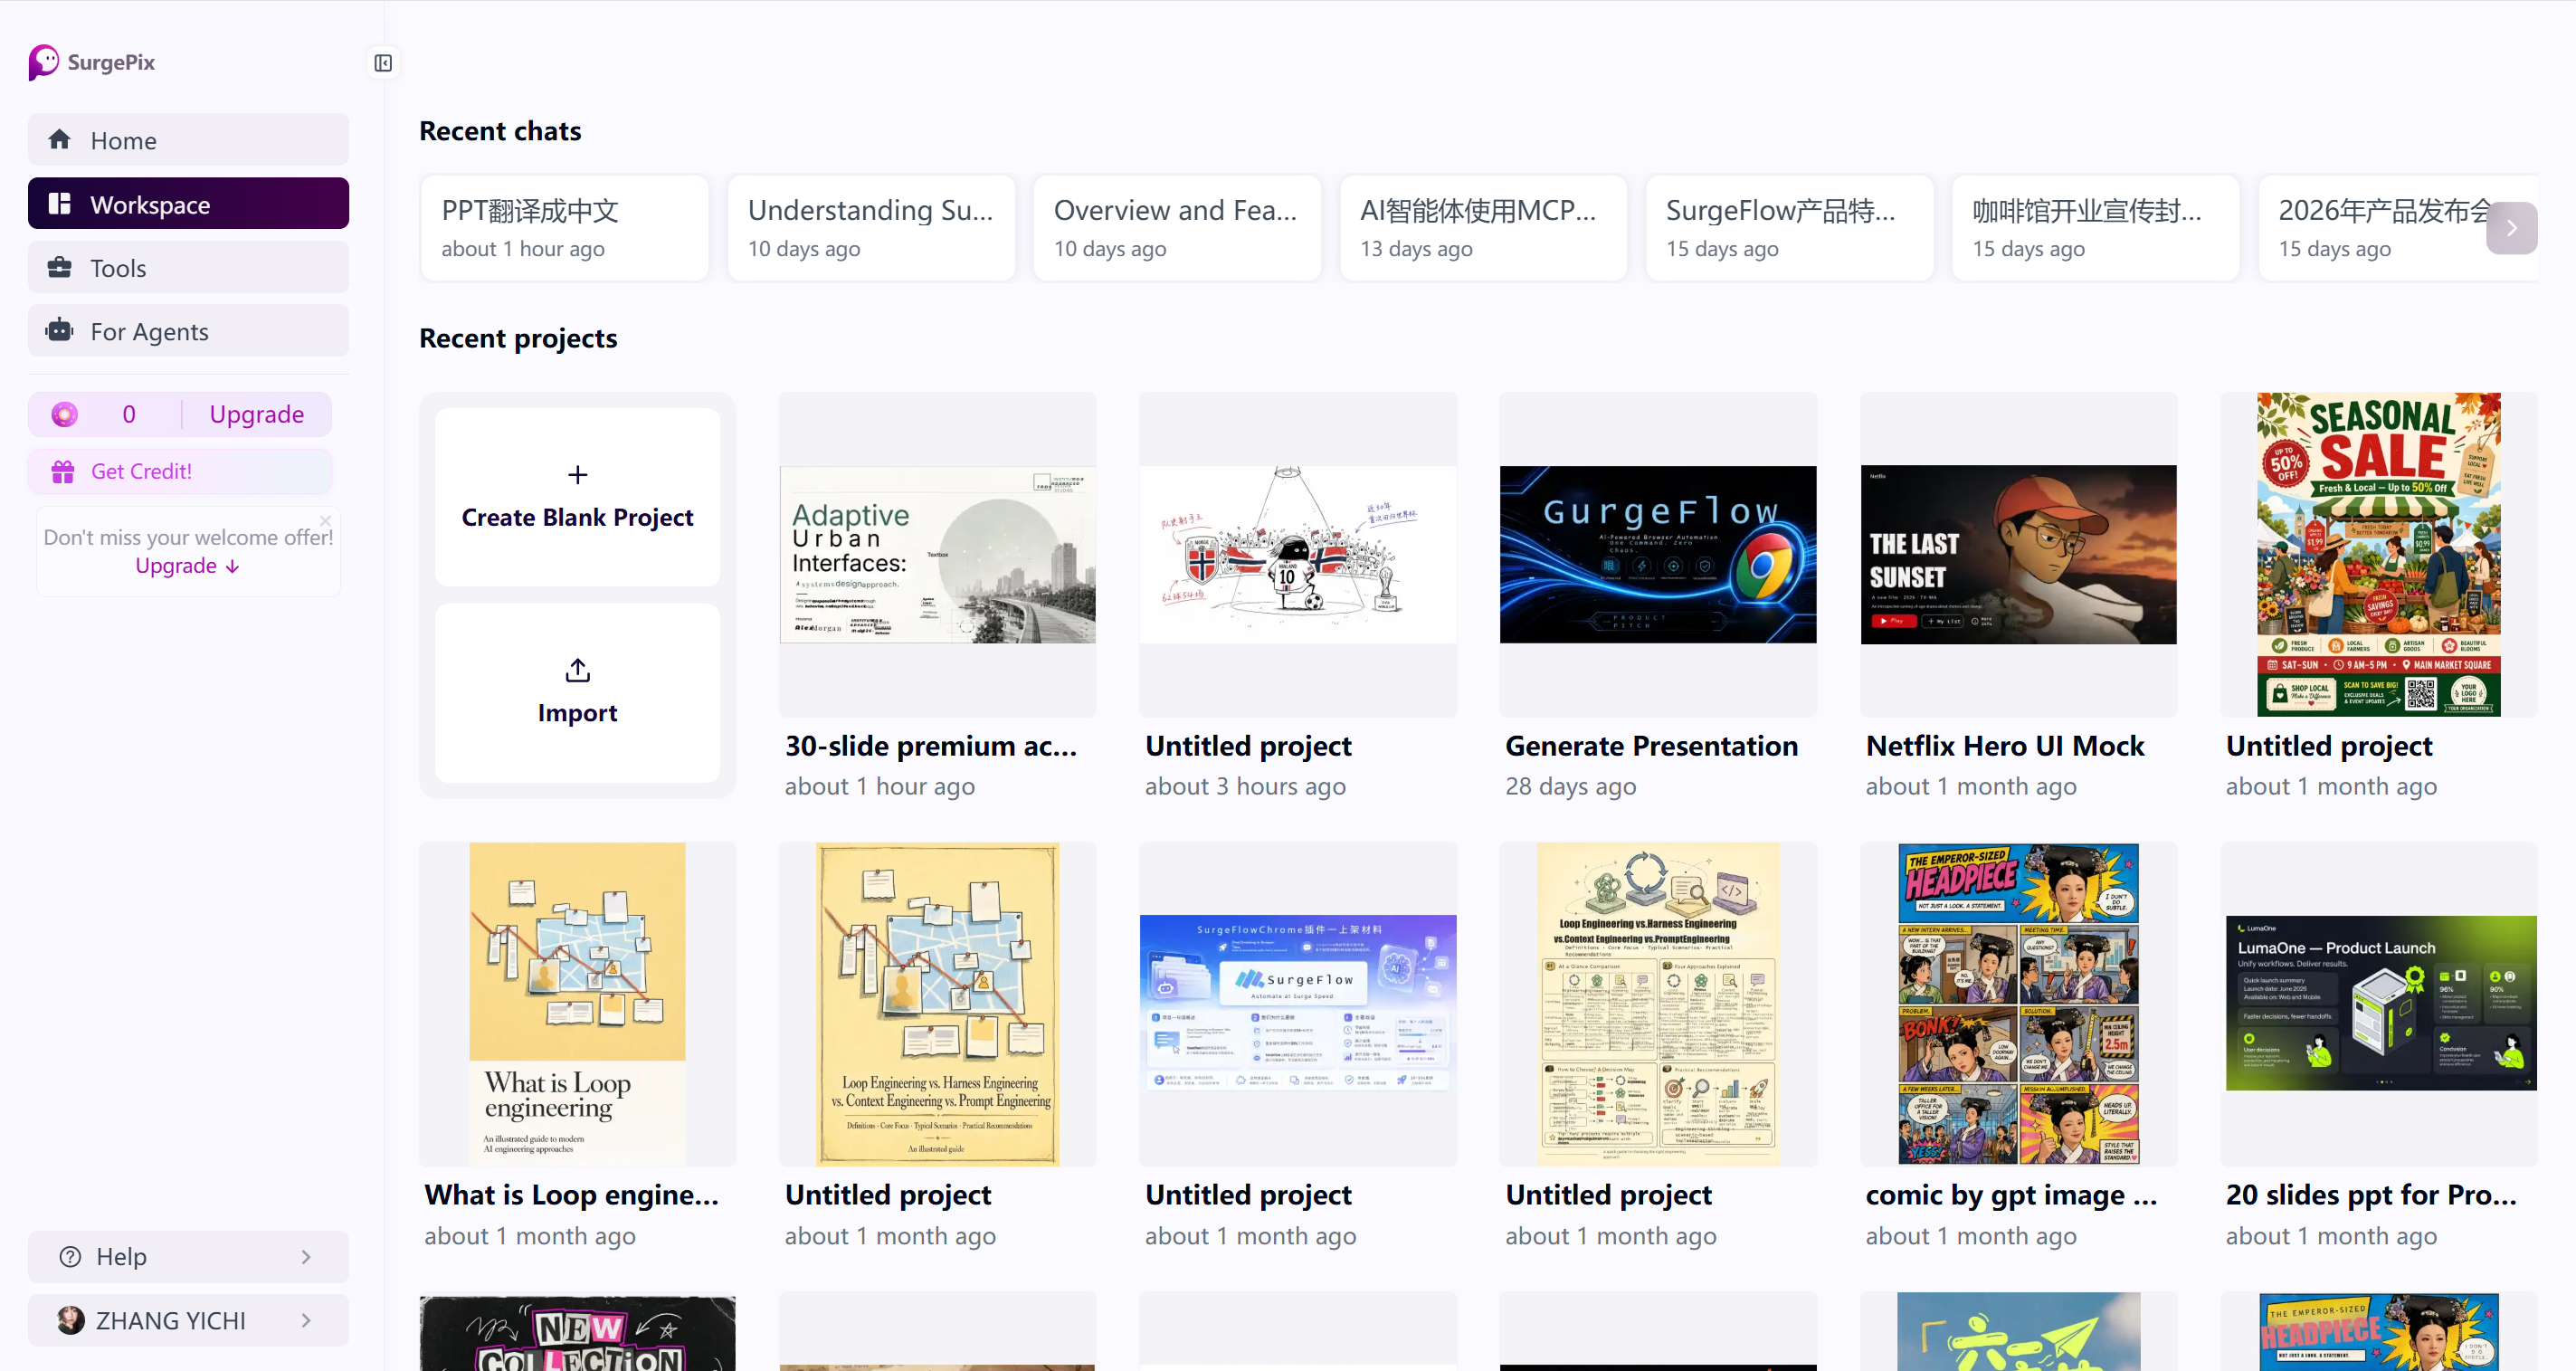The width and height of the screenshot is (2576, 1371).
Task: Click the Workspace layout icon
Action: [x=60, y=204]
